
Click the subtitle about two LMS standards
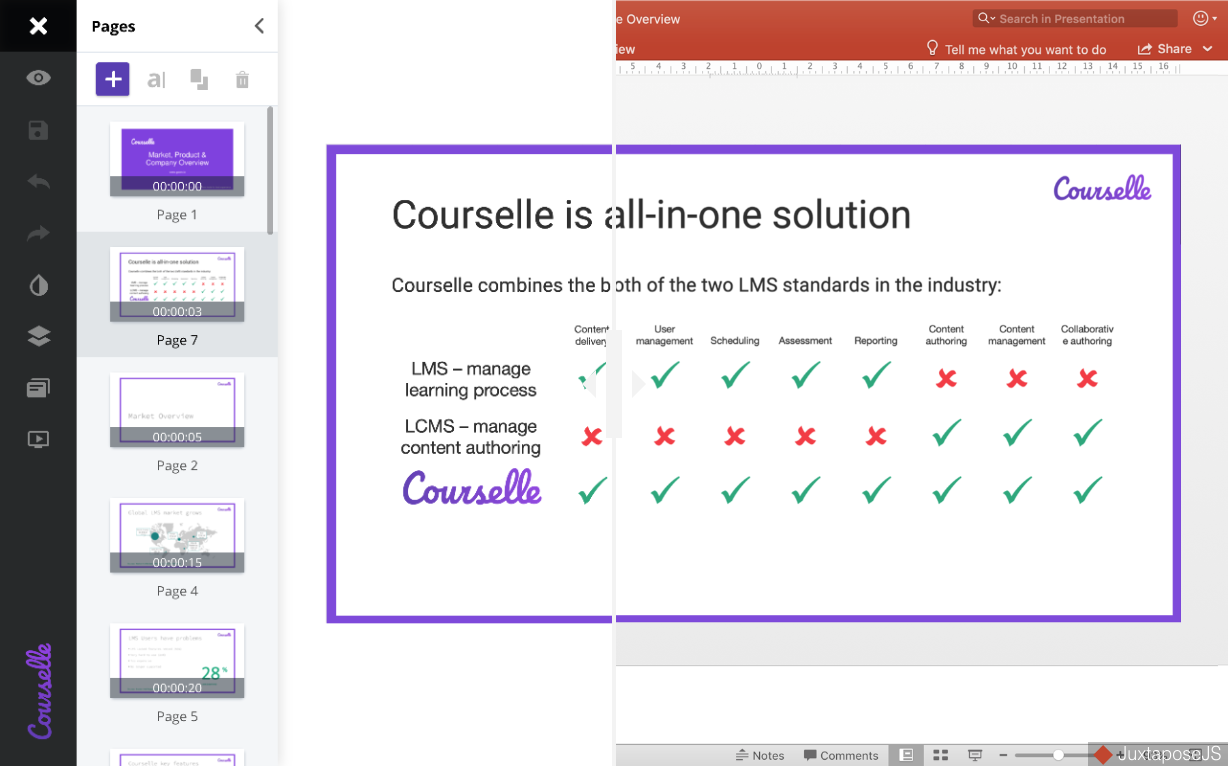click(x=696, y=285)
